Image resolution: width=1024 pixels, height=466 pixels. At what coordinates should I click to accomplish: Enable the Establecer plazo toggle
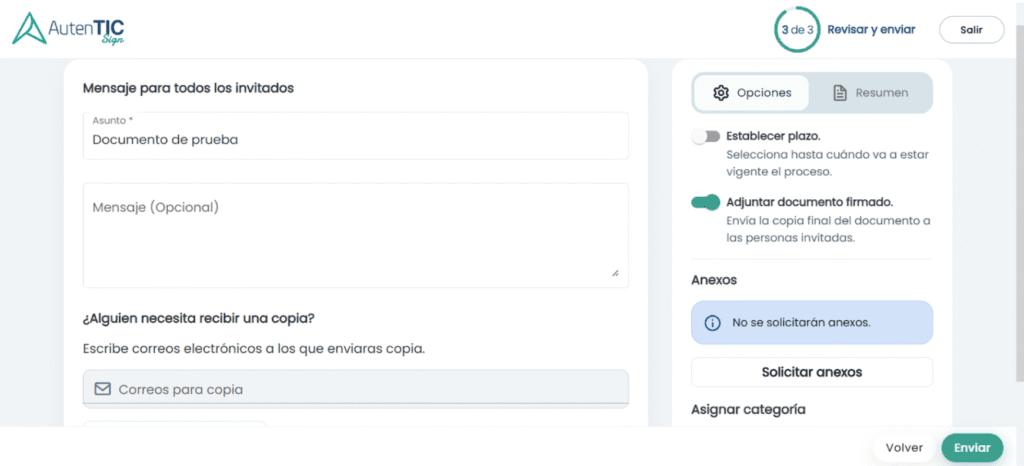pyautogui.click(x=705, y=136)
